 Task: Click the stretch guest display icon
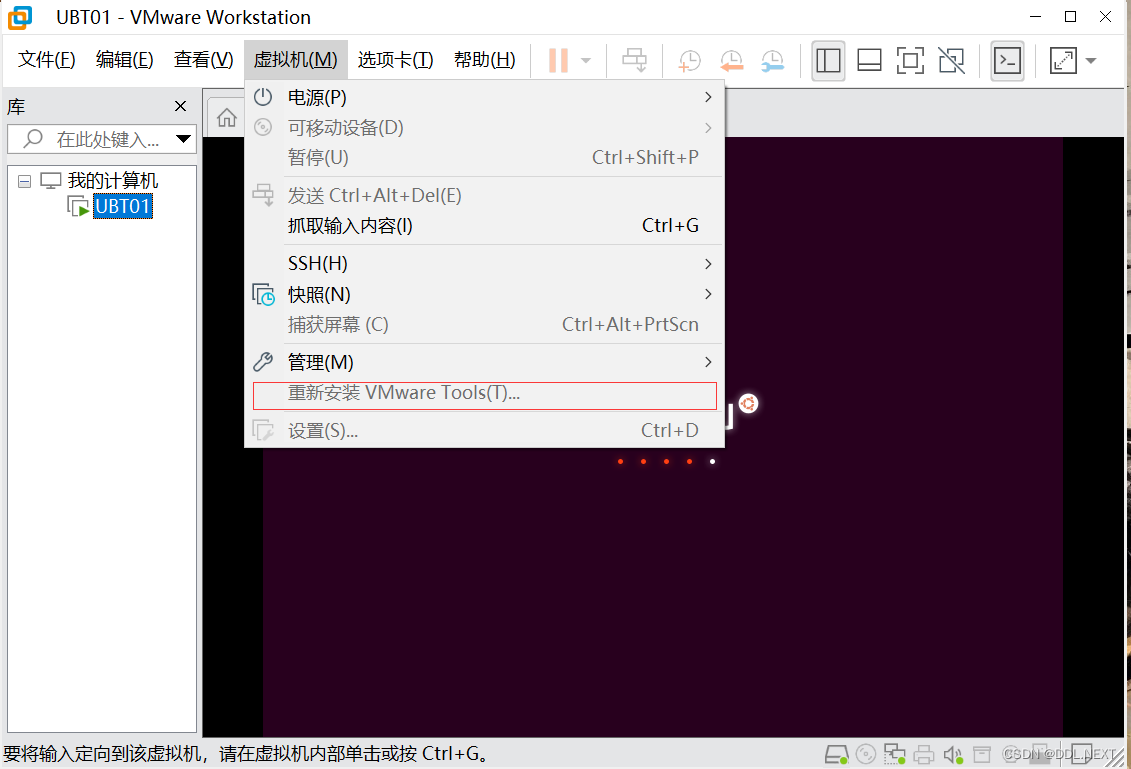(x=1063, y=61)
